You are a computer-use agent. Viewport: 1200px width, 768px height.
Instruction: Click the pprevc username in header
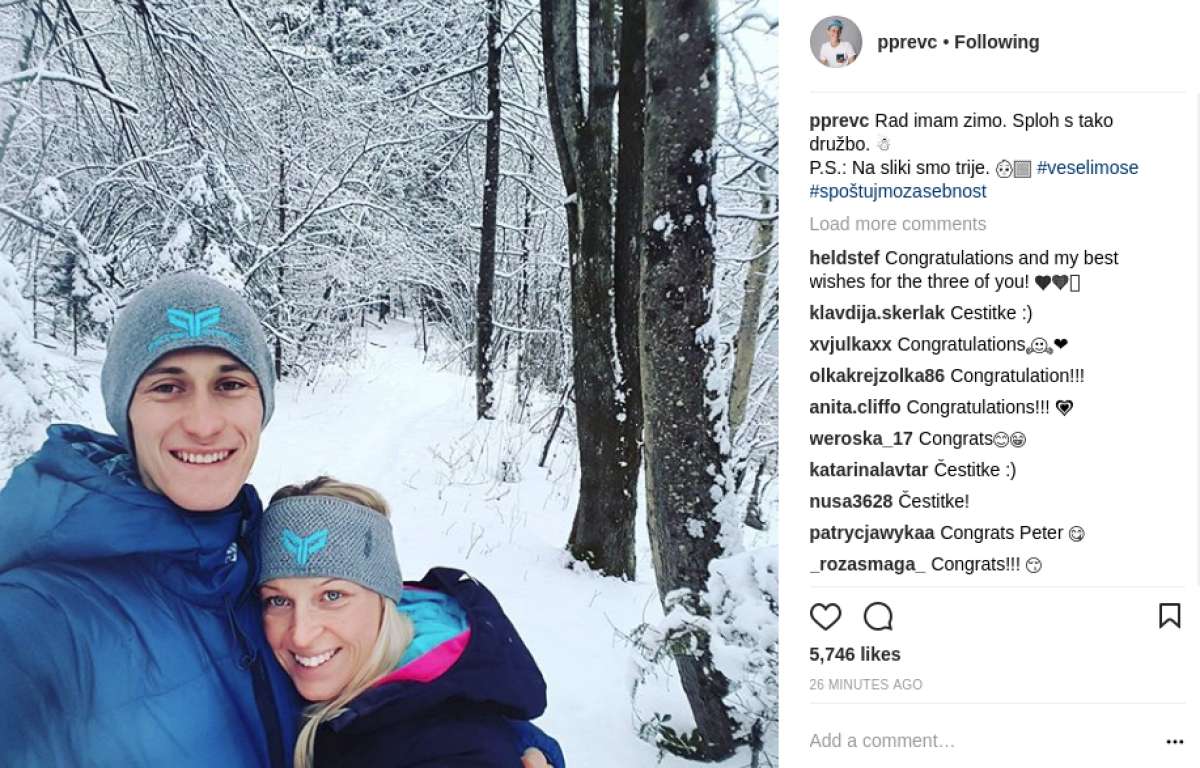pos(906,42)
